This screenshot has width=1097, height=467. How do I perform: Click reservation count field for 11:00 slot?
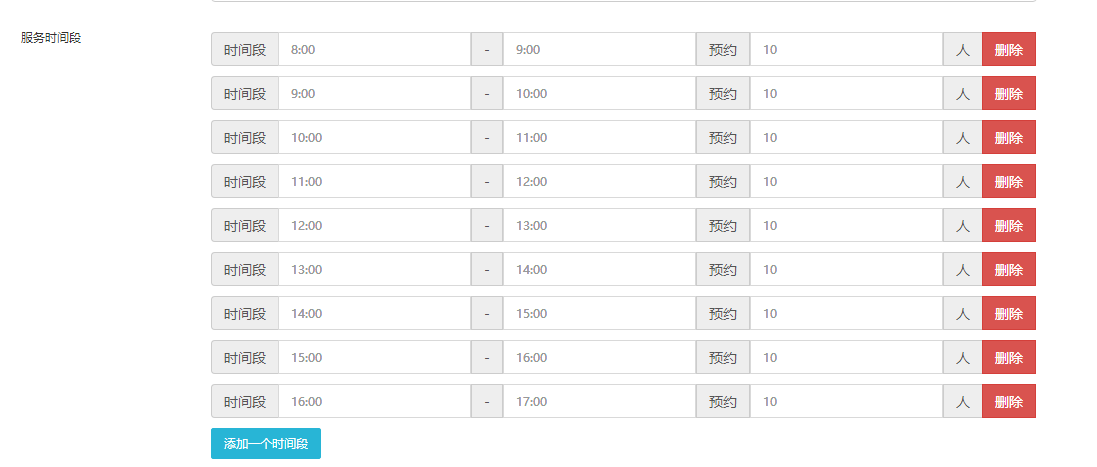845,181
